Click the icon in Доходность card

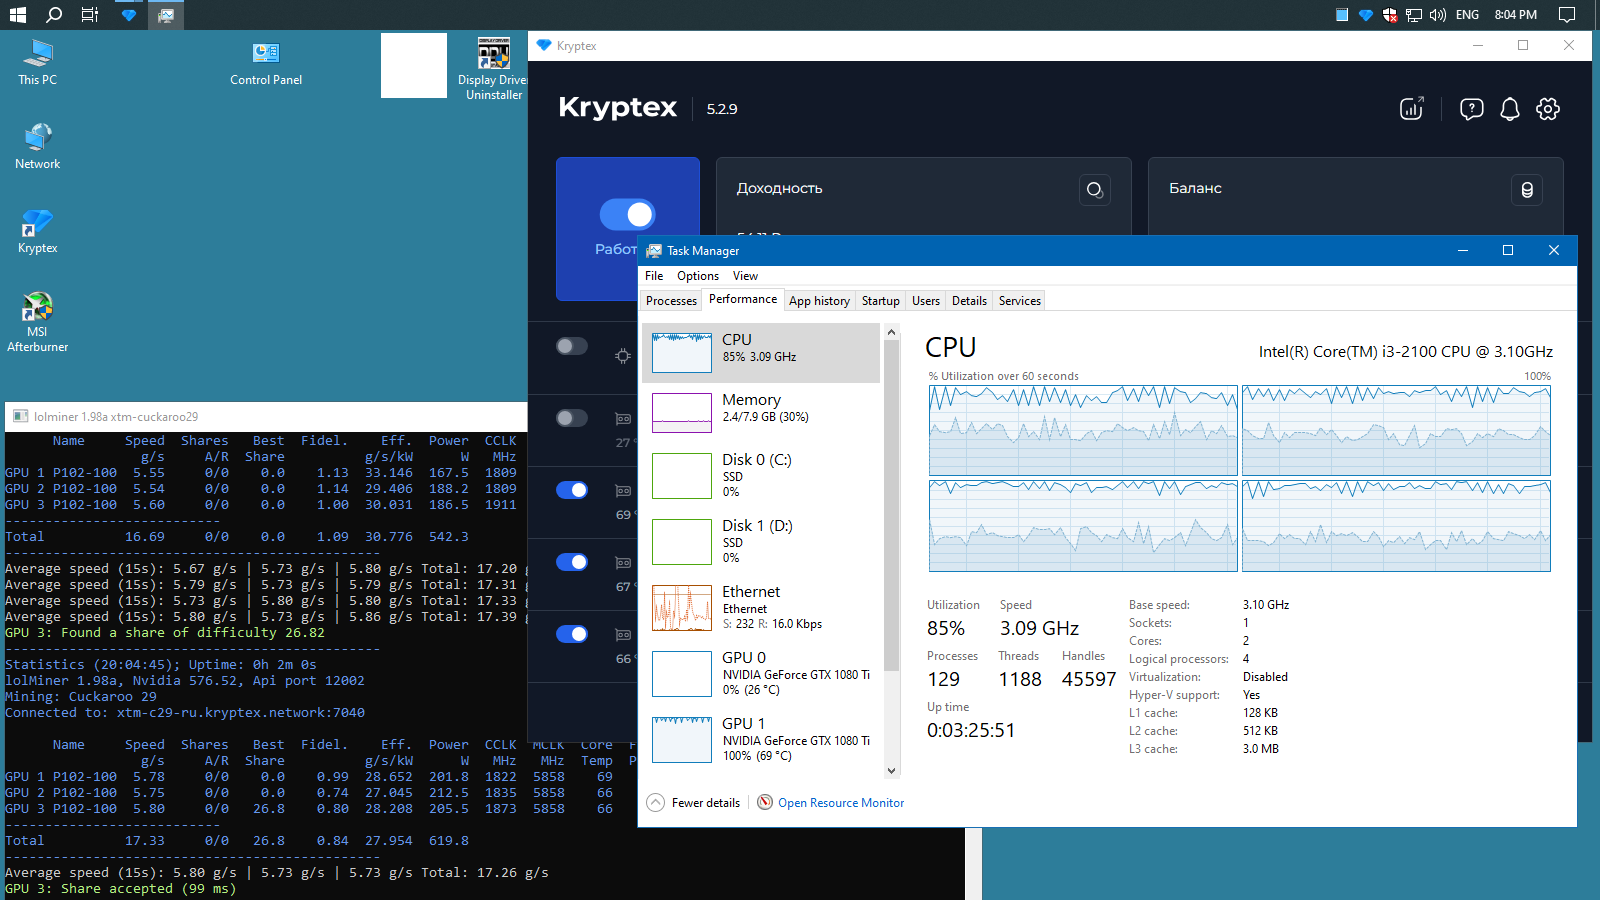click(x=1094, y=190)
